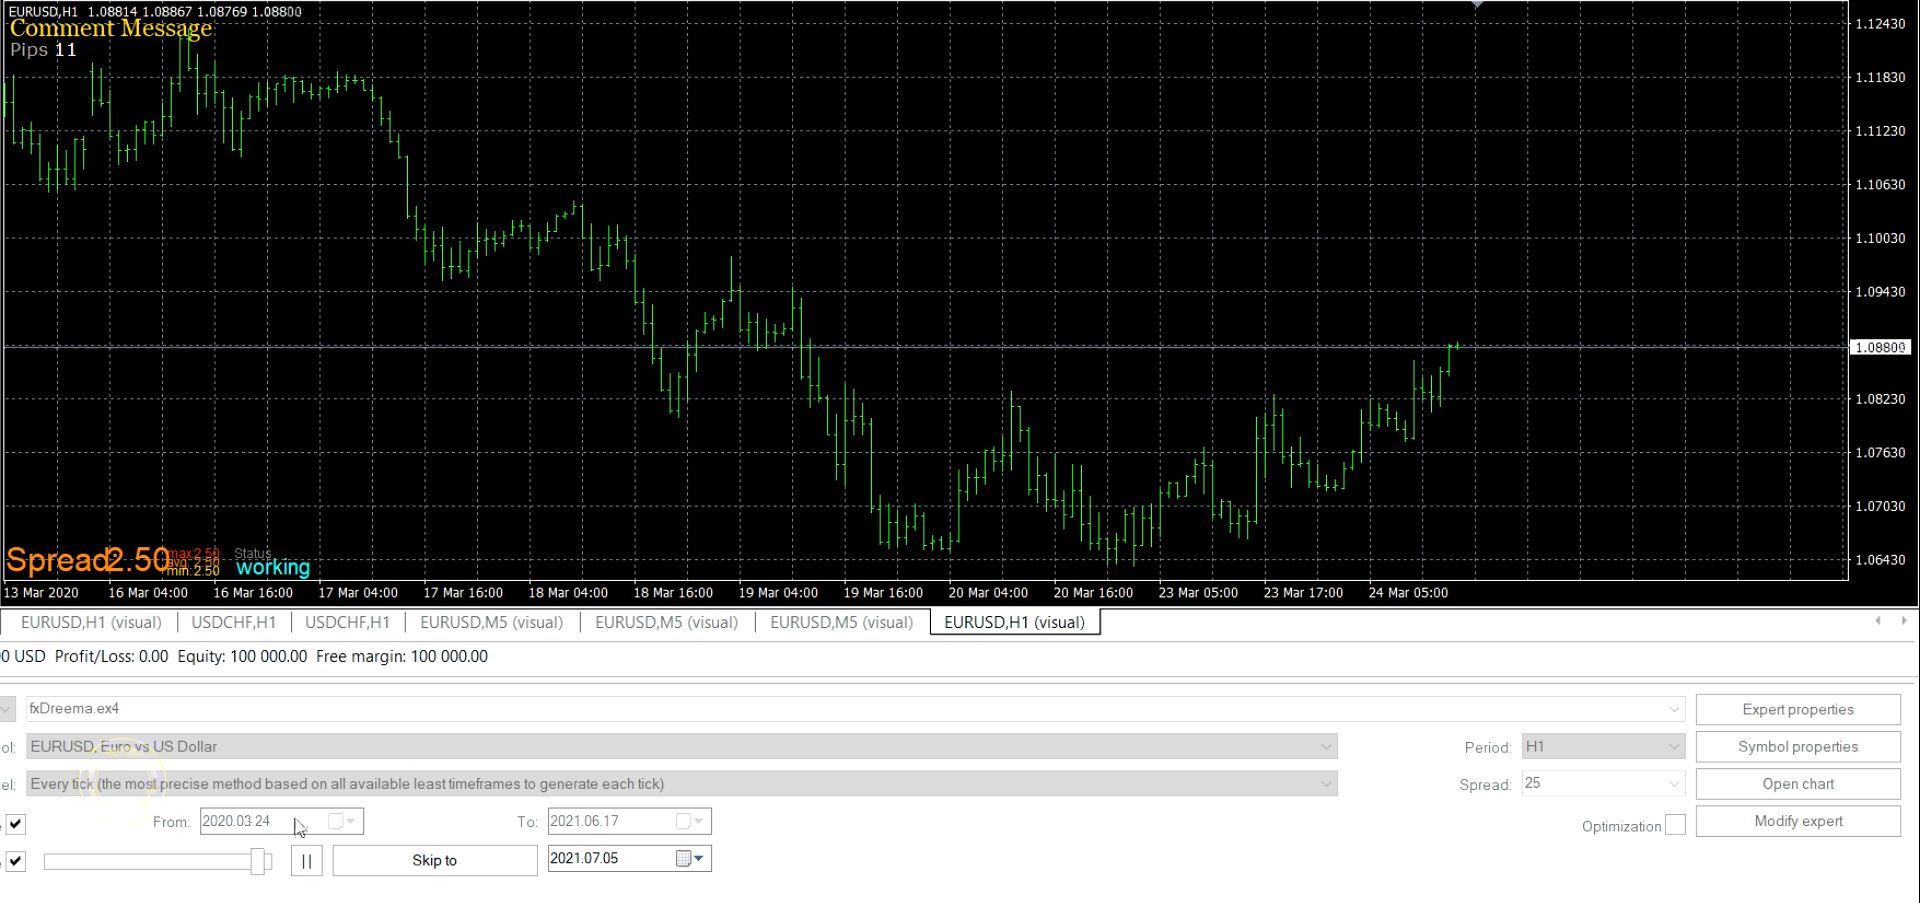
Task: Open the fxDreema.ex4 expert dropdown
Action: pos(1674,709)
